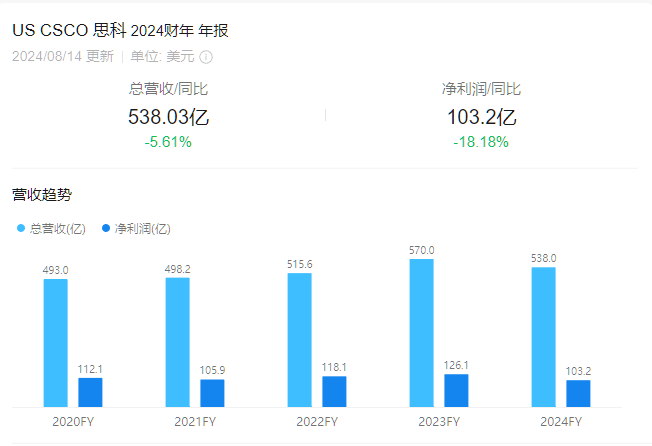Select the 2023FY net profit bar 126.1
The image size is (652, 446).
(456, 391)
